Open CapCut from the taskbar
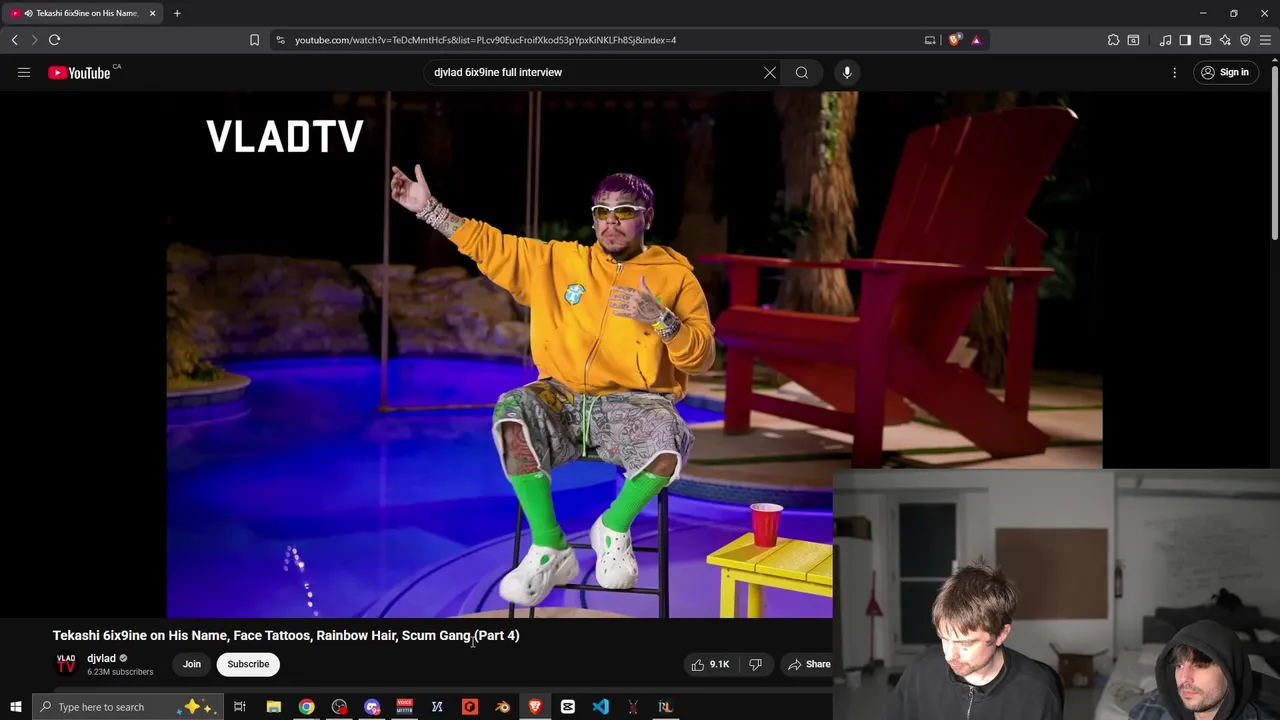Viewport: 1280px width, 720px height. pyautogui.click(x=567, y=707)
